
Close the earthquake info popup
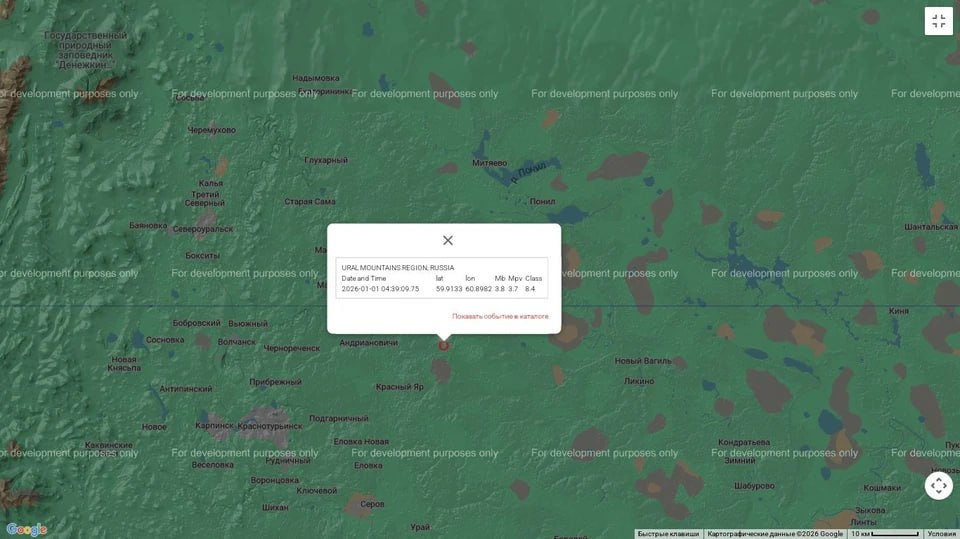447,240
